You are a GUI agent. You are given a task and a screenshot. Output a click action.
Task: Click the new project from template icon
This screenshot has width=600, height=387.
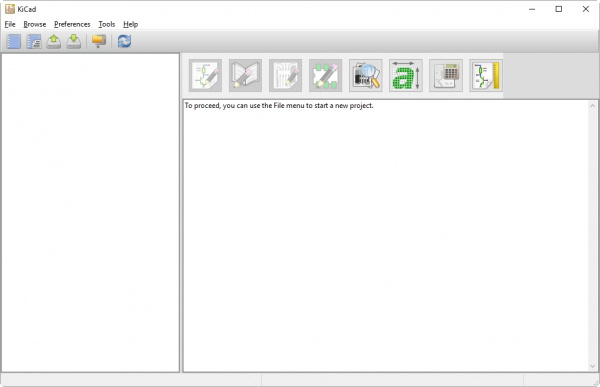(x=34, y=41)
